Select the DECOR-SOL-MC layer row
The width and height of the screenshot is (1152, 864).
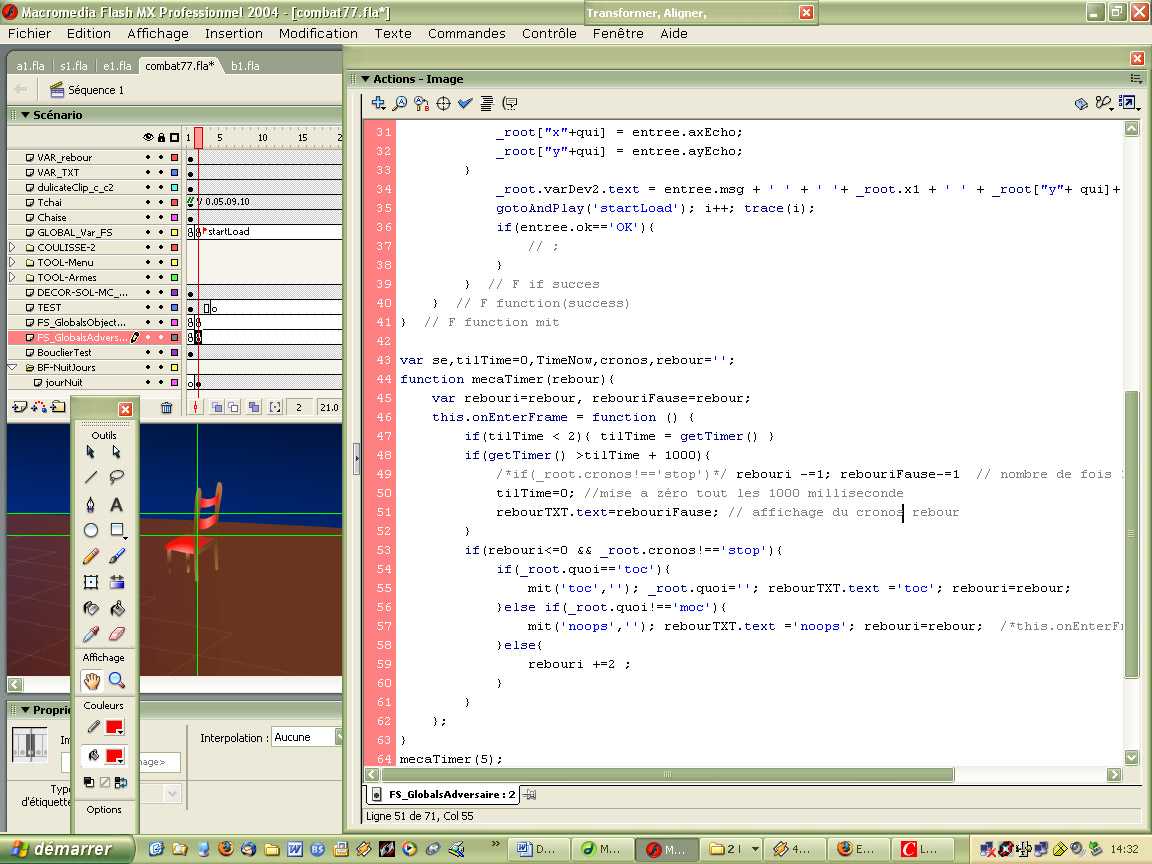[x=96, y=292]
